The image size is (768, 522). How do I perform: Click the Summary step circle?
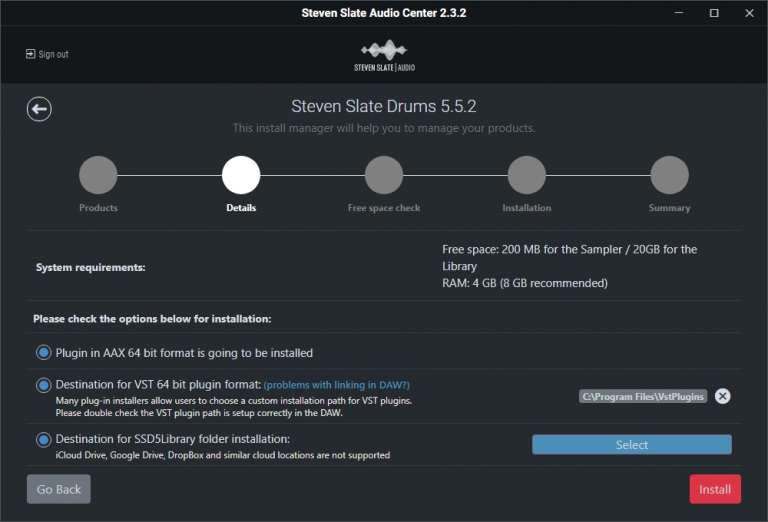point(669,175)
